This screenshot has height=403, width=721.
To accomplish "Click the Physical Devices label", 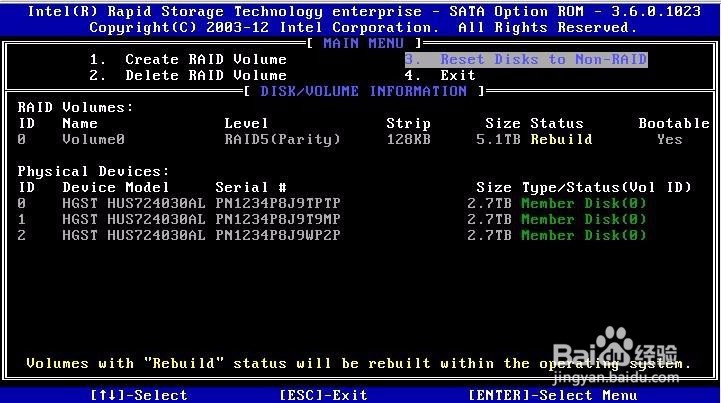I will click(93, 172).
